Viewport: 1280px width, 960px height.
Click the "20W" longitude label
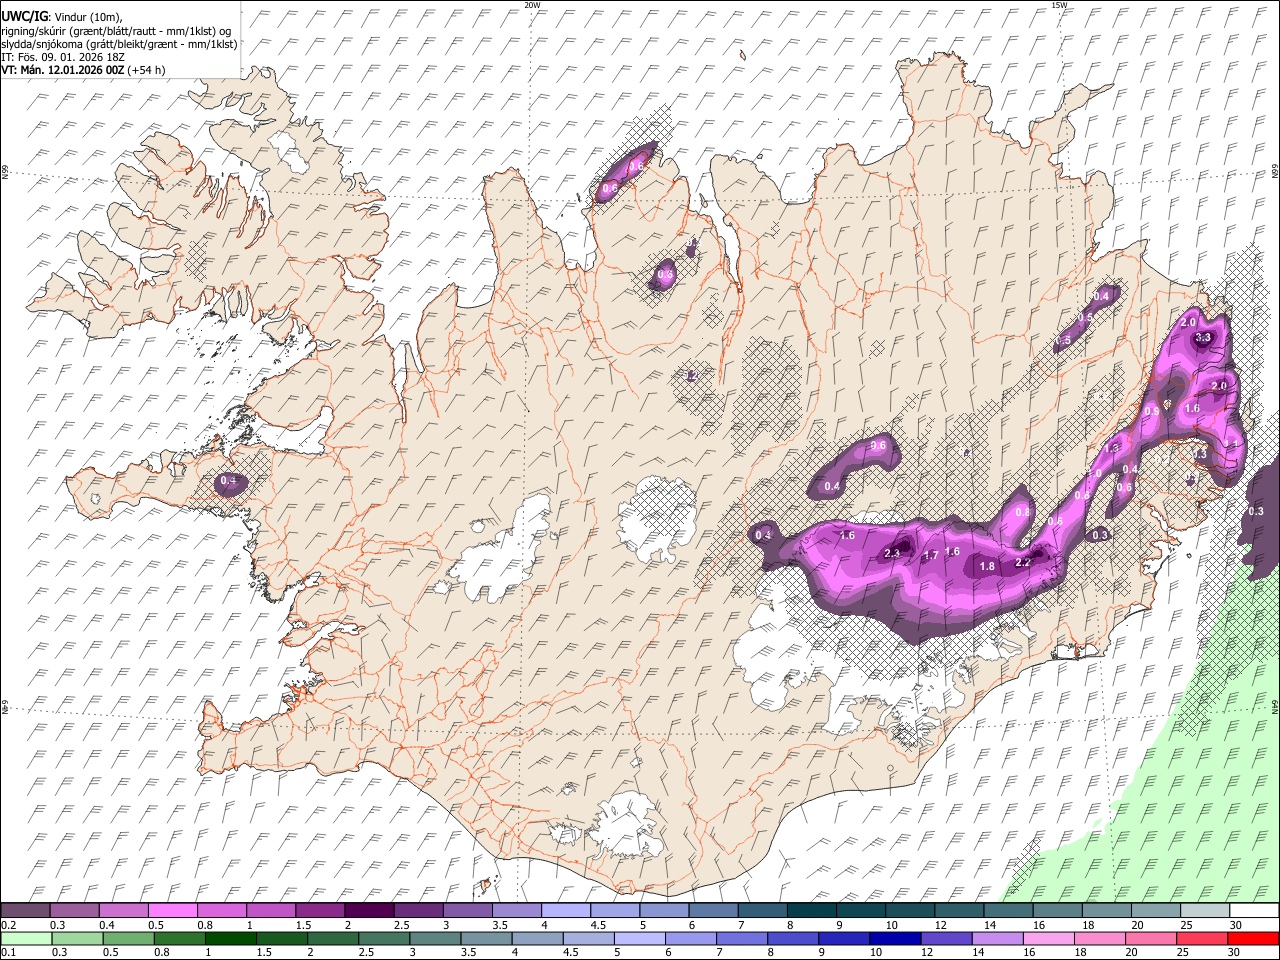(532, 5)
